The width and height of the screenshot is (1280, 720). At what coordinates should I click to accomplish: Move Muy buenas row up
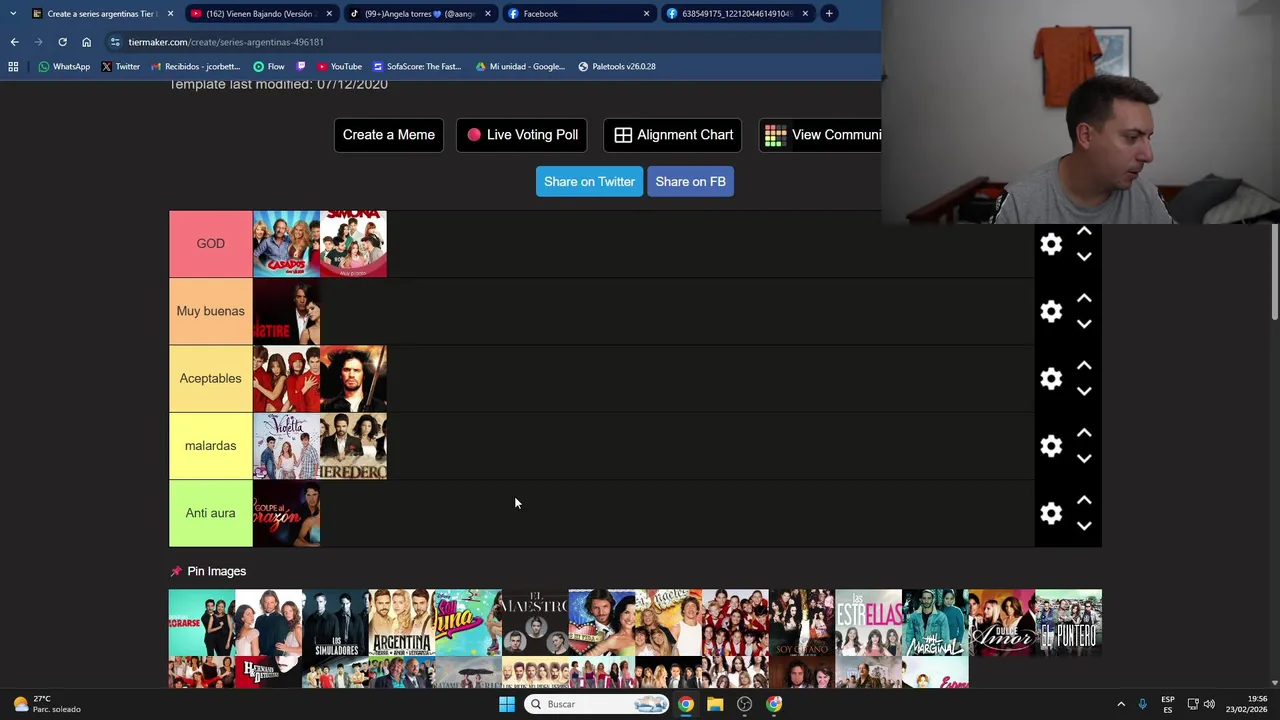(x=1084, y=298)
